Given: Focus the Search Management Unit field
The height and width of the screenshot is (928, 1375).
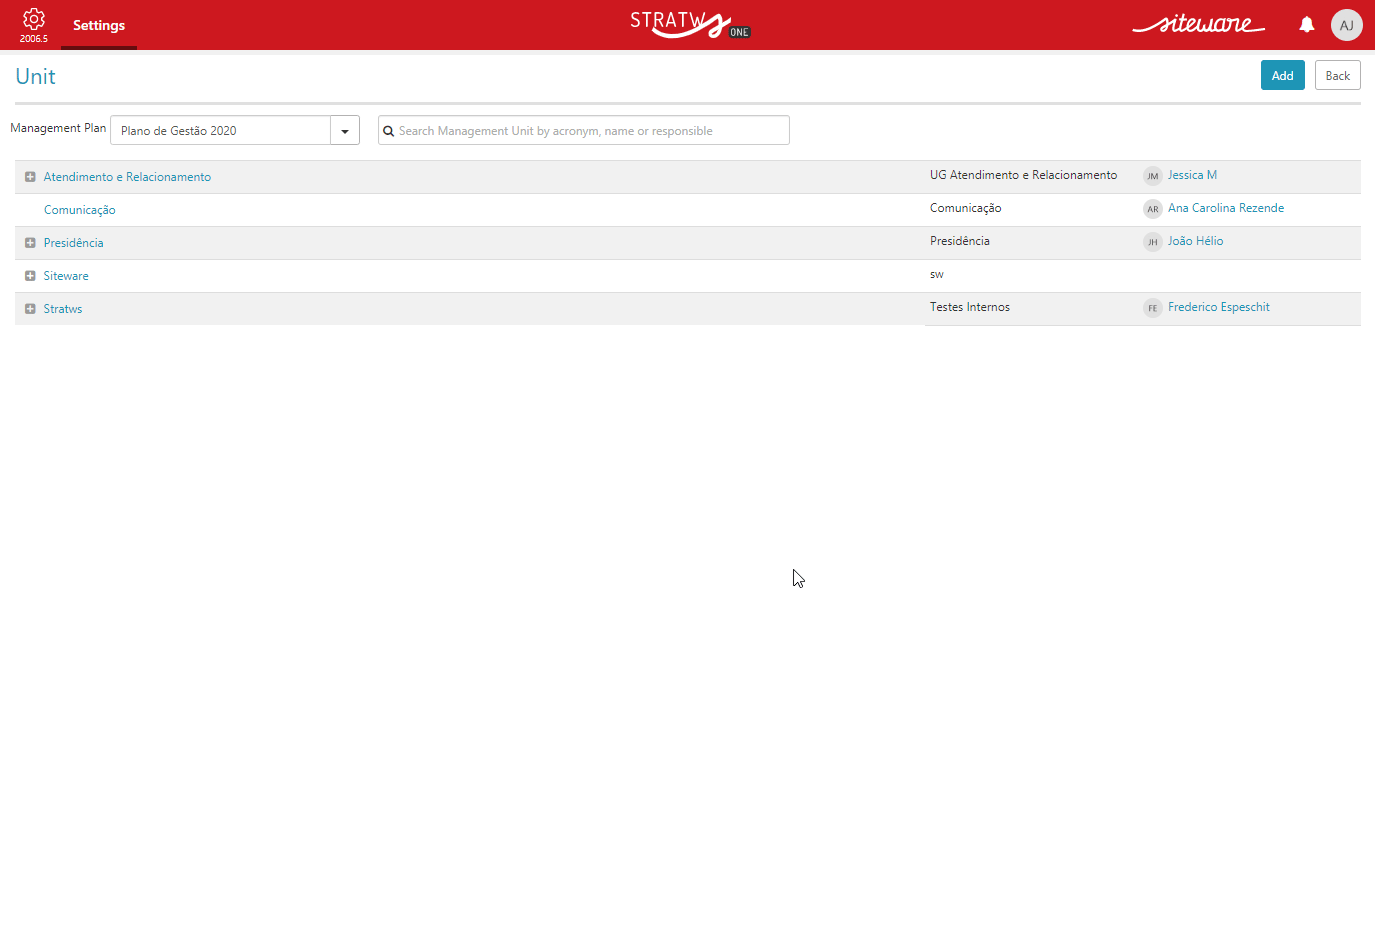Looking at the screenshot, I should 584,131.
